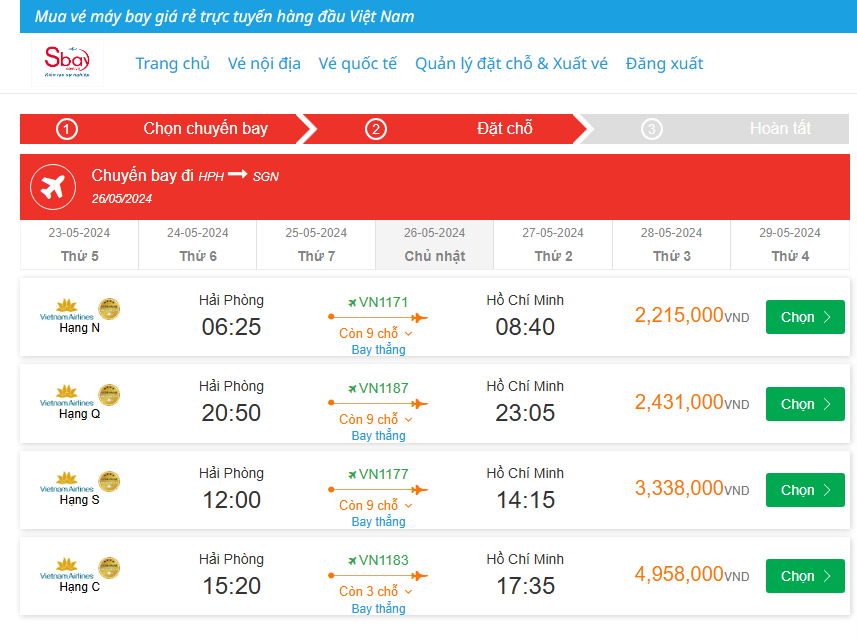The height and width of the screenshot is (640, 857).
Task: Choose the 06:25 flight with Chọn button
Action: 805,317
